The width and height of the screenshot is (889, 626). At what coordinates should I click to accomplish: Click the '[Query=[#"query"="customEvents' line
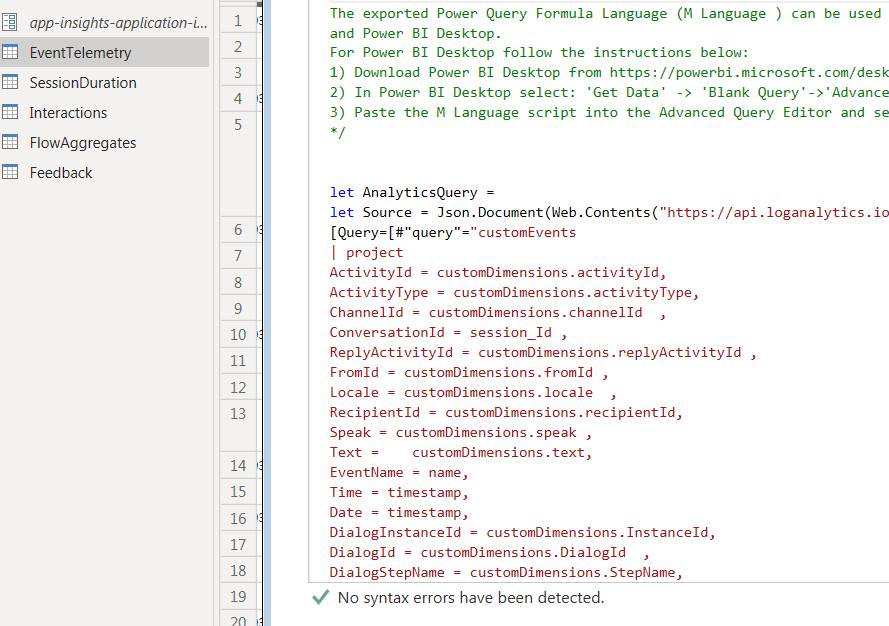tap(453, 232)
